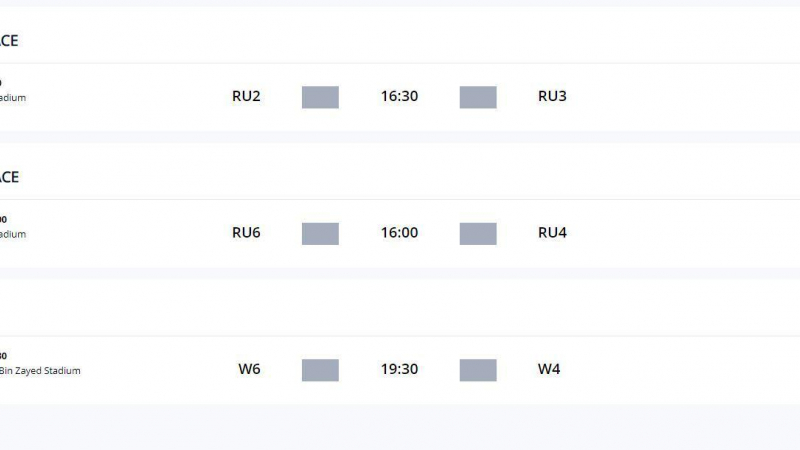Select the RU4 team name
The width and height of the screenshot is (800, 450).
coord(552,233)
